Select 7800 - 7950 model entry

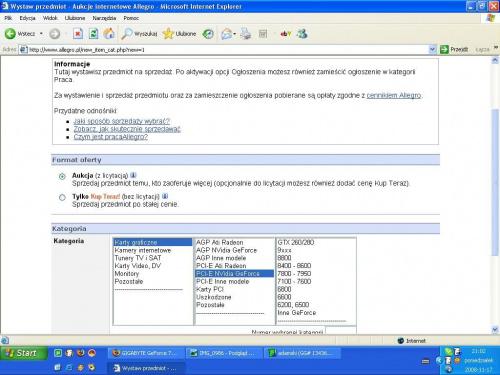click(316, 274)
